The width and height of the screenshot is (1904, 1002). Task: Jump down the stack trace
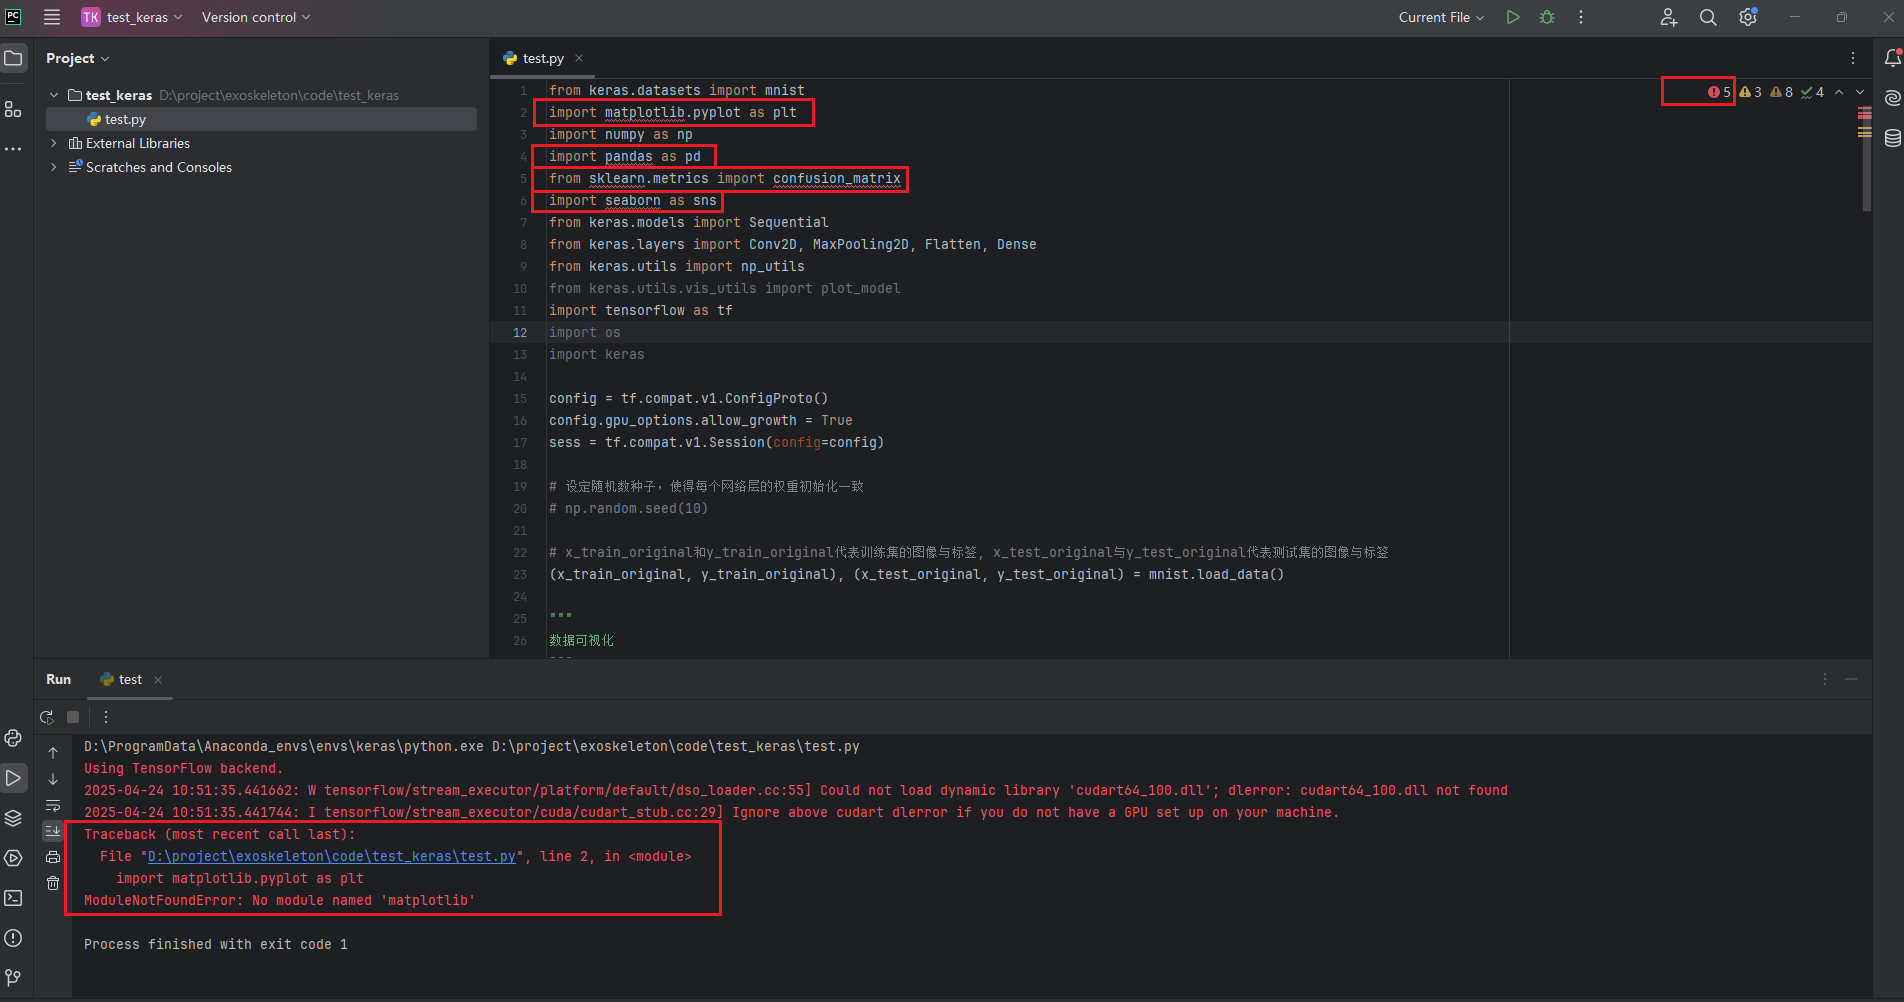coord(53,779)
